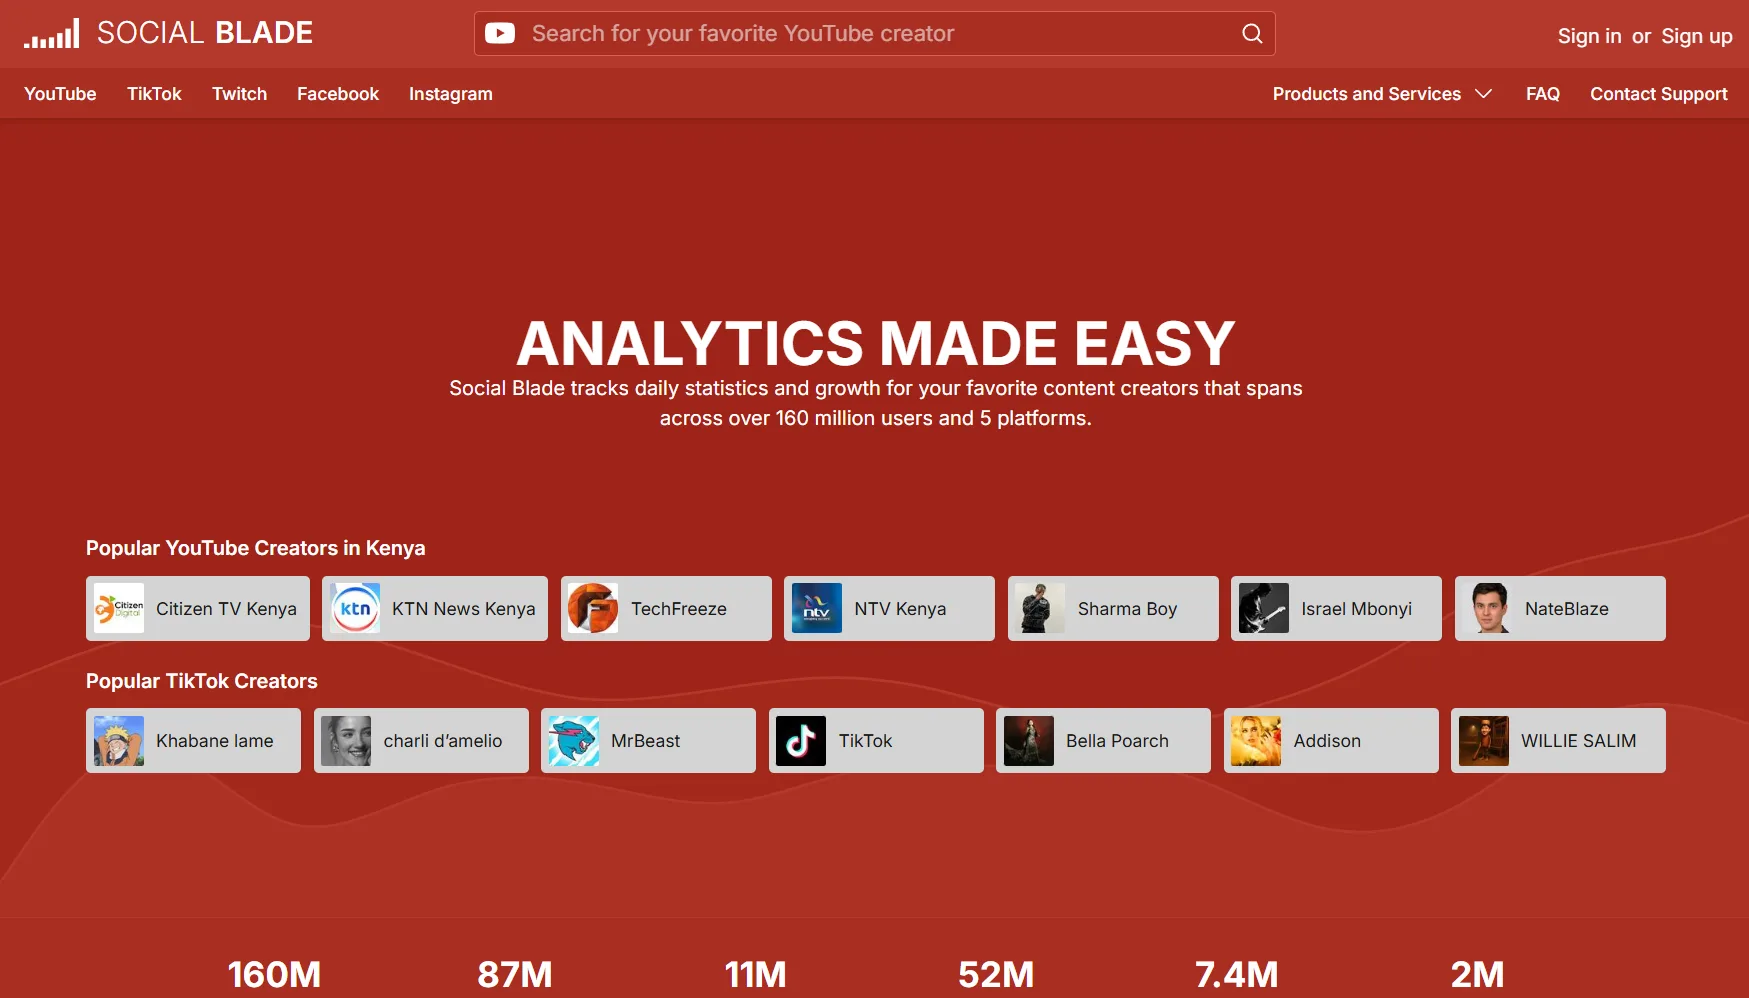Click the Sign in link
1749x998 pixels.
[1589, 36]
